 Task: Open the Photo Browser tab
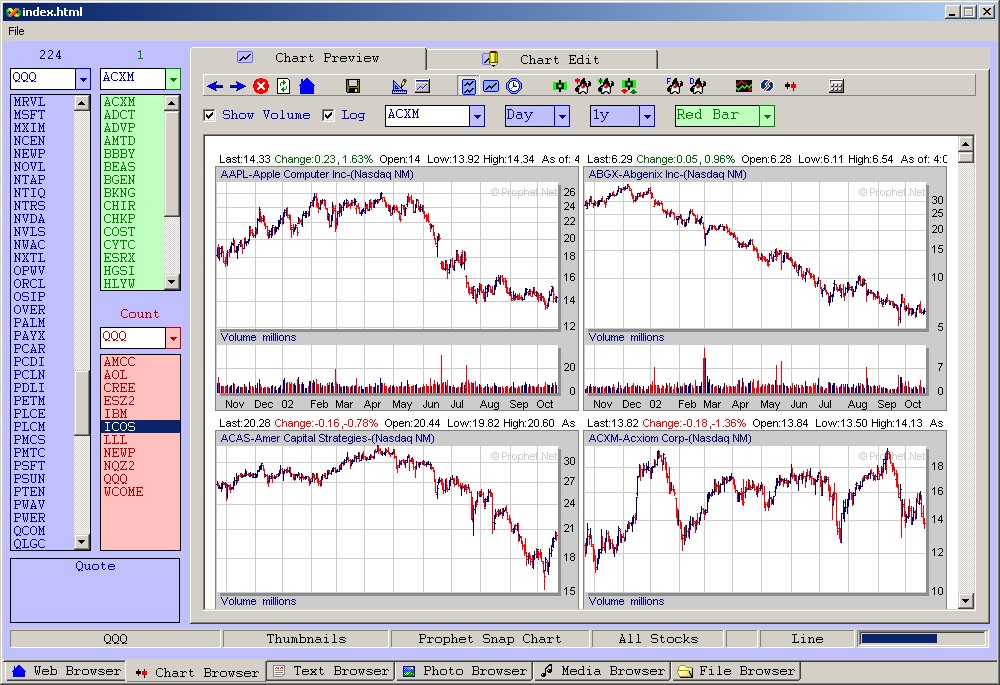[x=465, y=671]
